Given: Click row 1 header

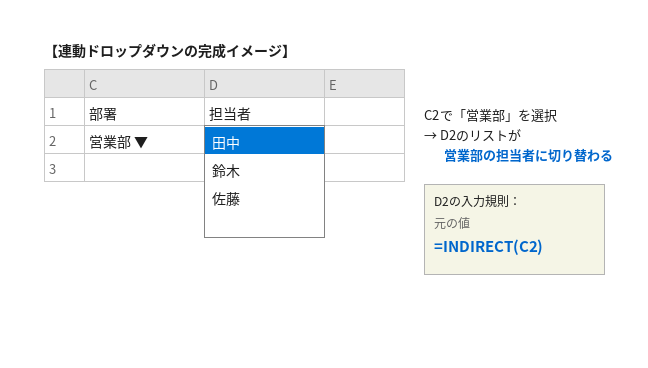Looking at the screenshot, I should pos(64,112).
